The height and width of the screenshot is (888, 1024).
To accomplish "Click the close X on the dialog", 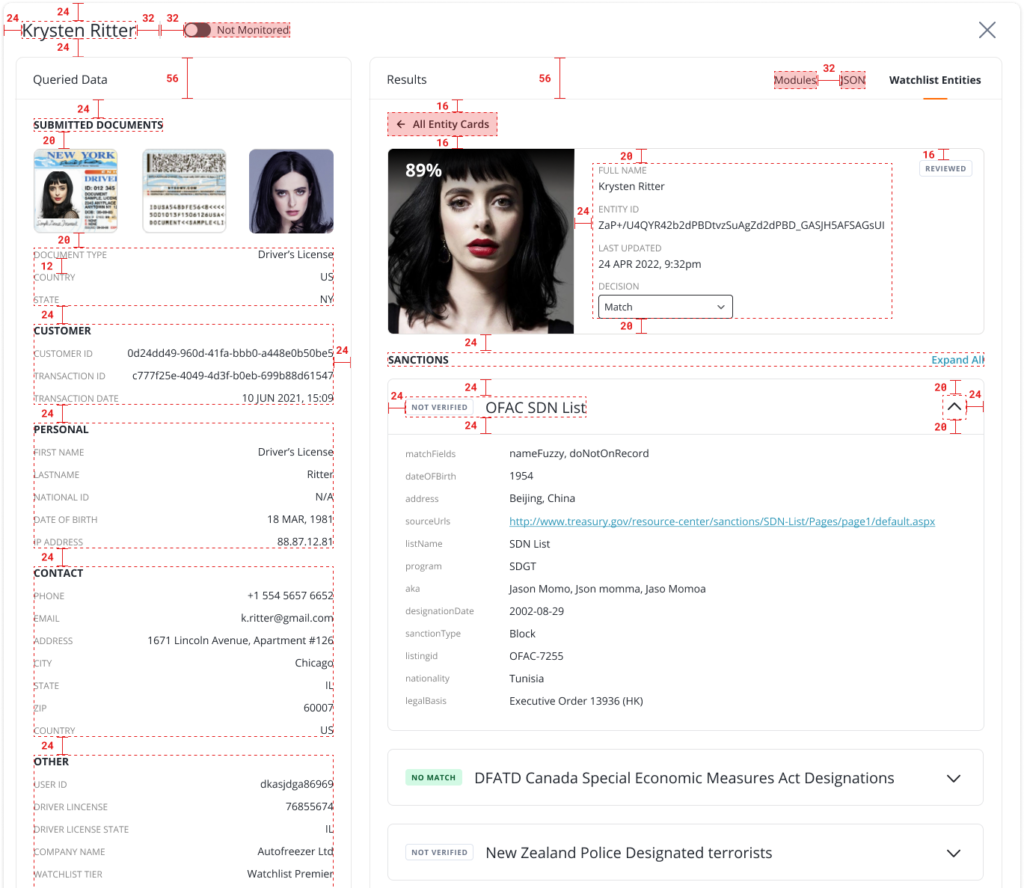I will tap(987, 30).
